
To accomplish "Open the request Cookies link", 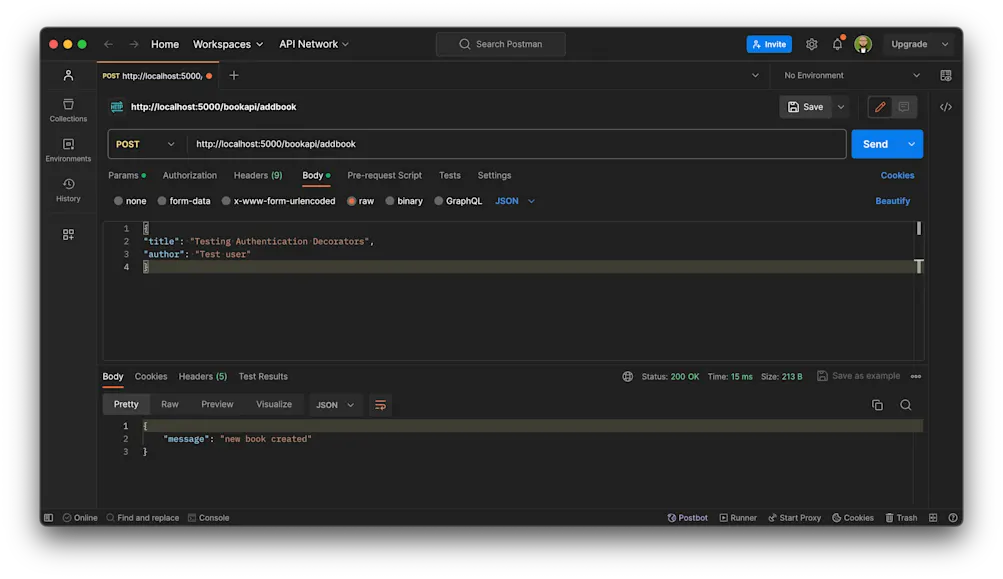I will pyautogui.click(x=897, y=175).
